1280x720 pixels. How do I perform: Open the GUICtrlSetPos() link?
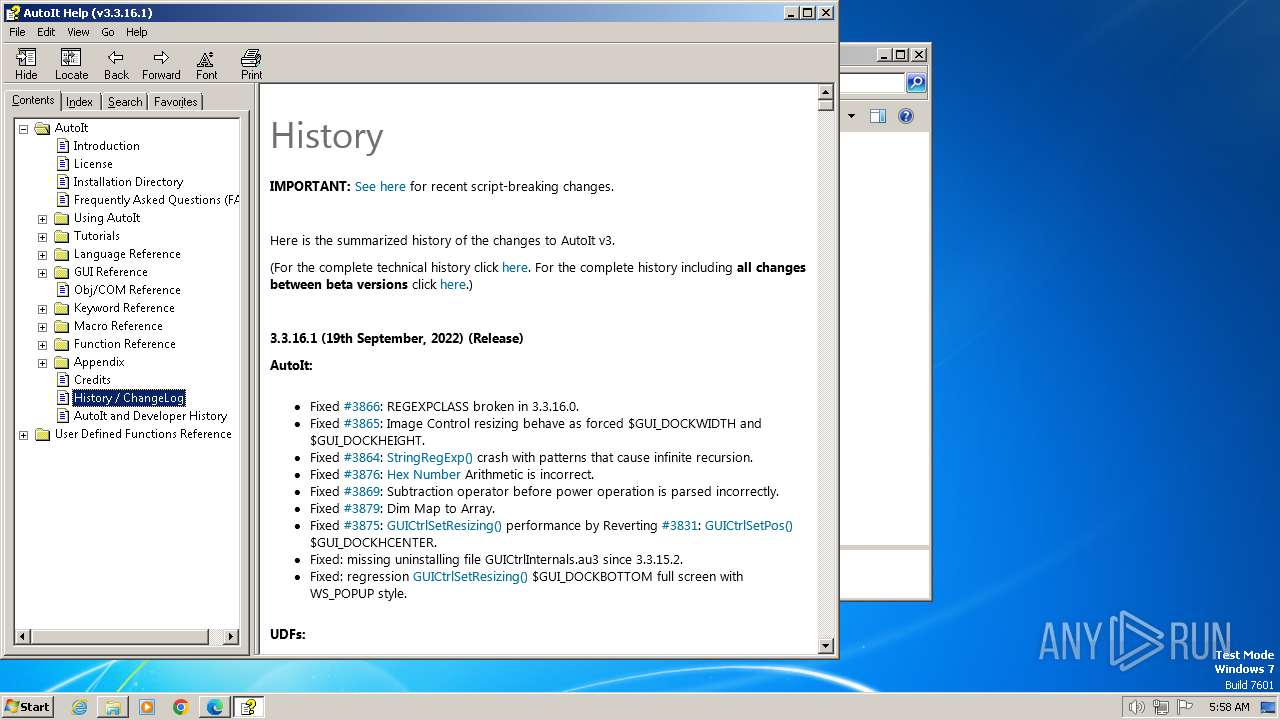(749, 525)
